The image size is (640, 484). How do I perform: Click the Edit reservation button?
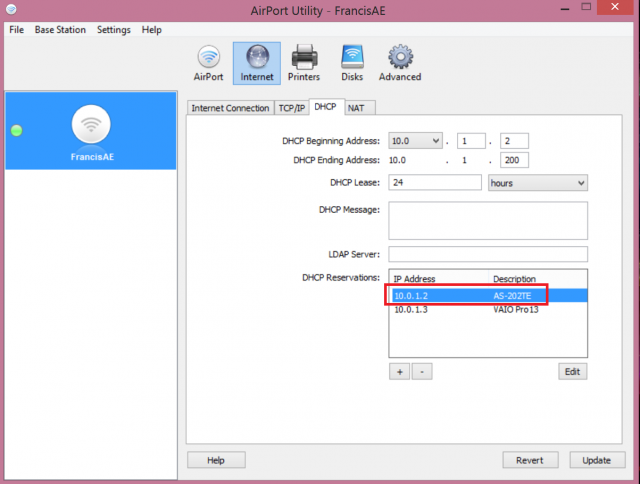[x=573, y=372]
